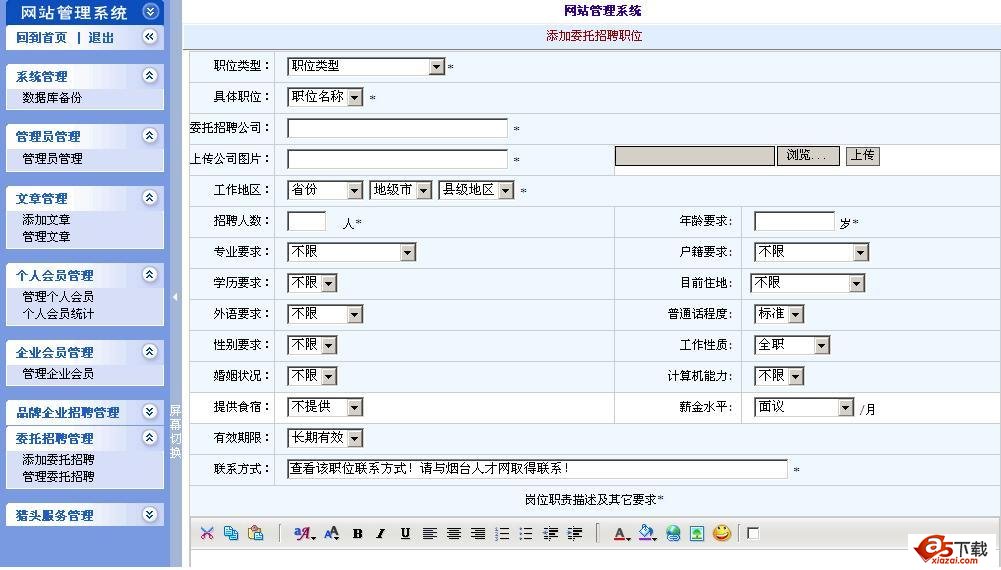Image resolution: width=1001 pixels, height=570 pixels.
Task: Open the 提供食宿 dropdown
Action: pyautogui.click(x=326, y=407)
